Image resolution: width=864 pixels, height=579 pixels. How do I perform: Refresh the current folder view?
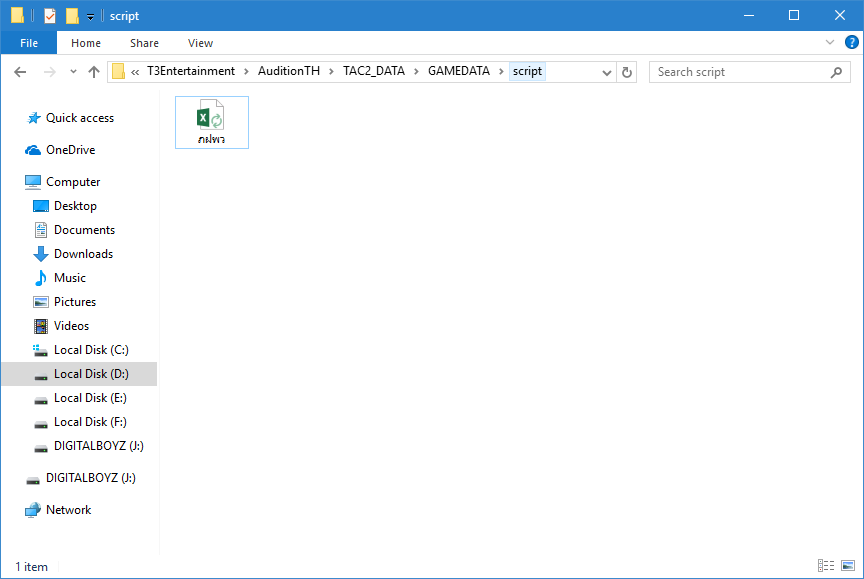click(x=627, y=72)
